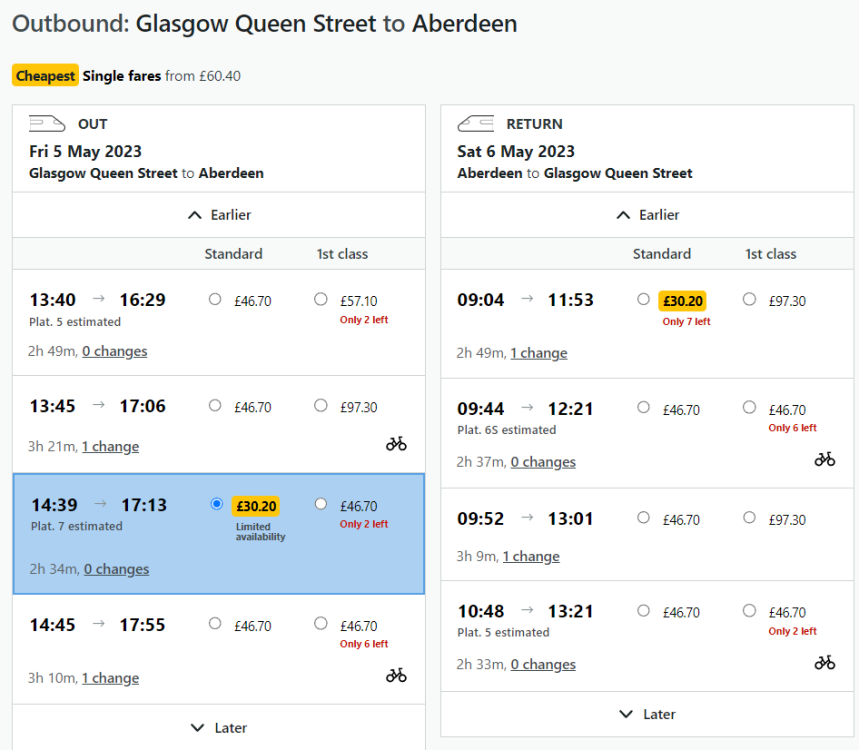Open '1 change' link for 13:45 train
Screen dimensions: 859x750
point(110,447)
